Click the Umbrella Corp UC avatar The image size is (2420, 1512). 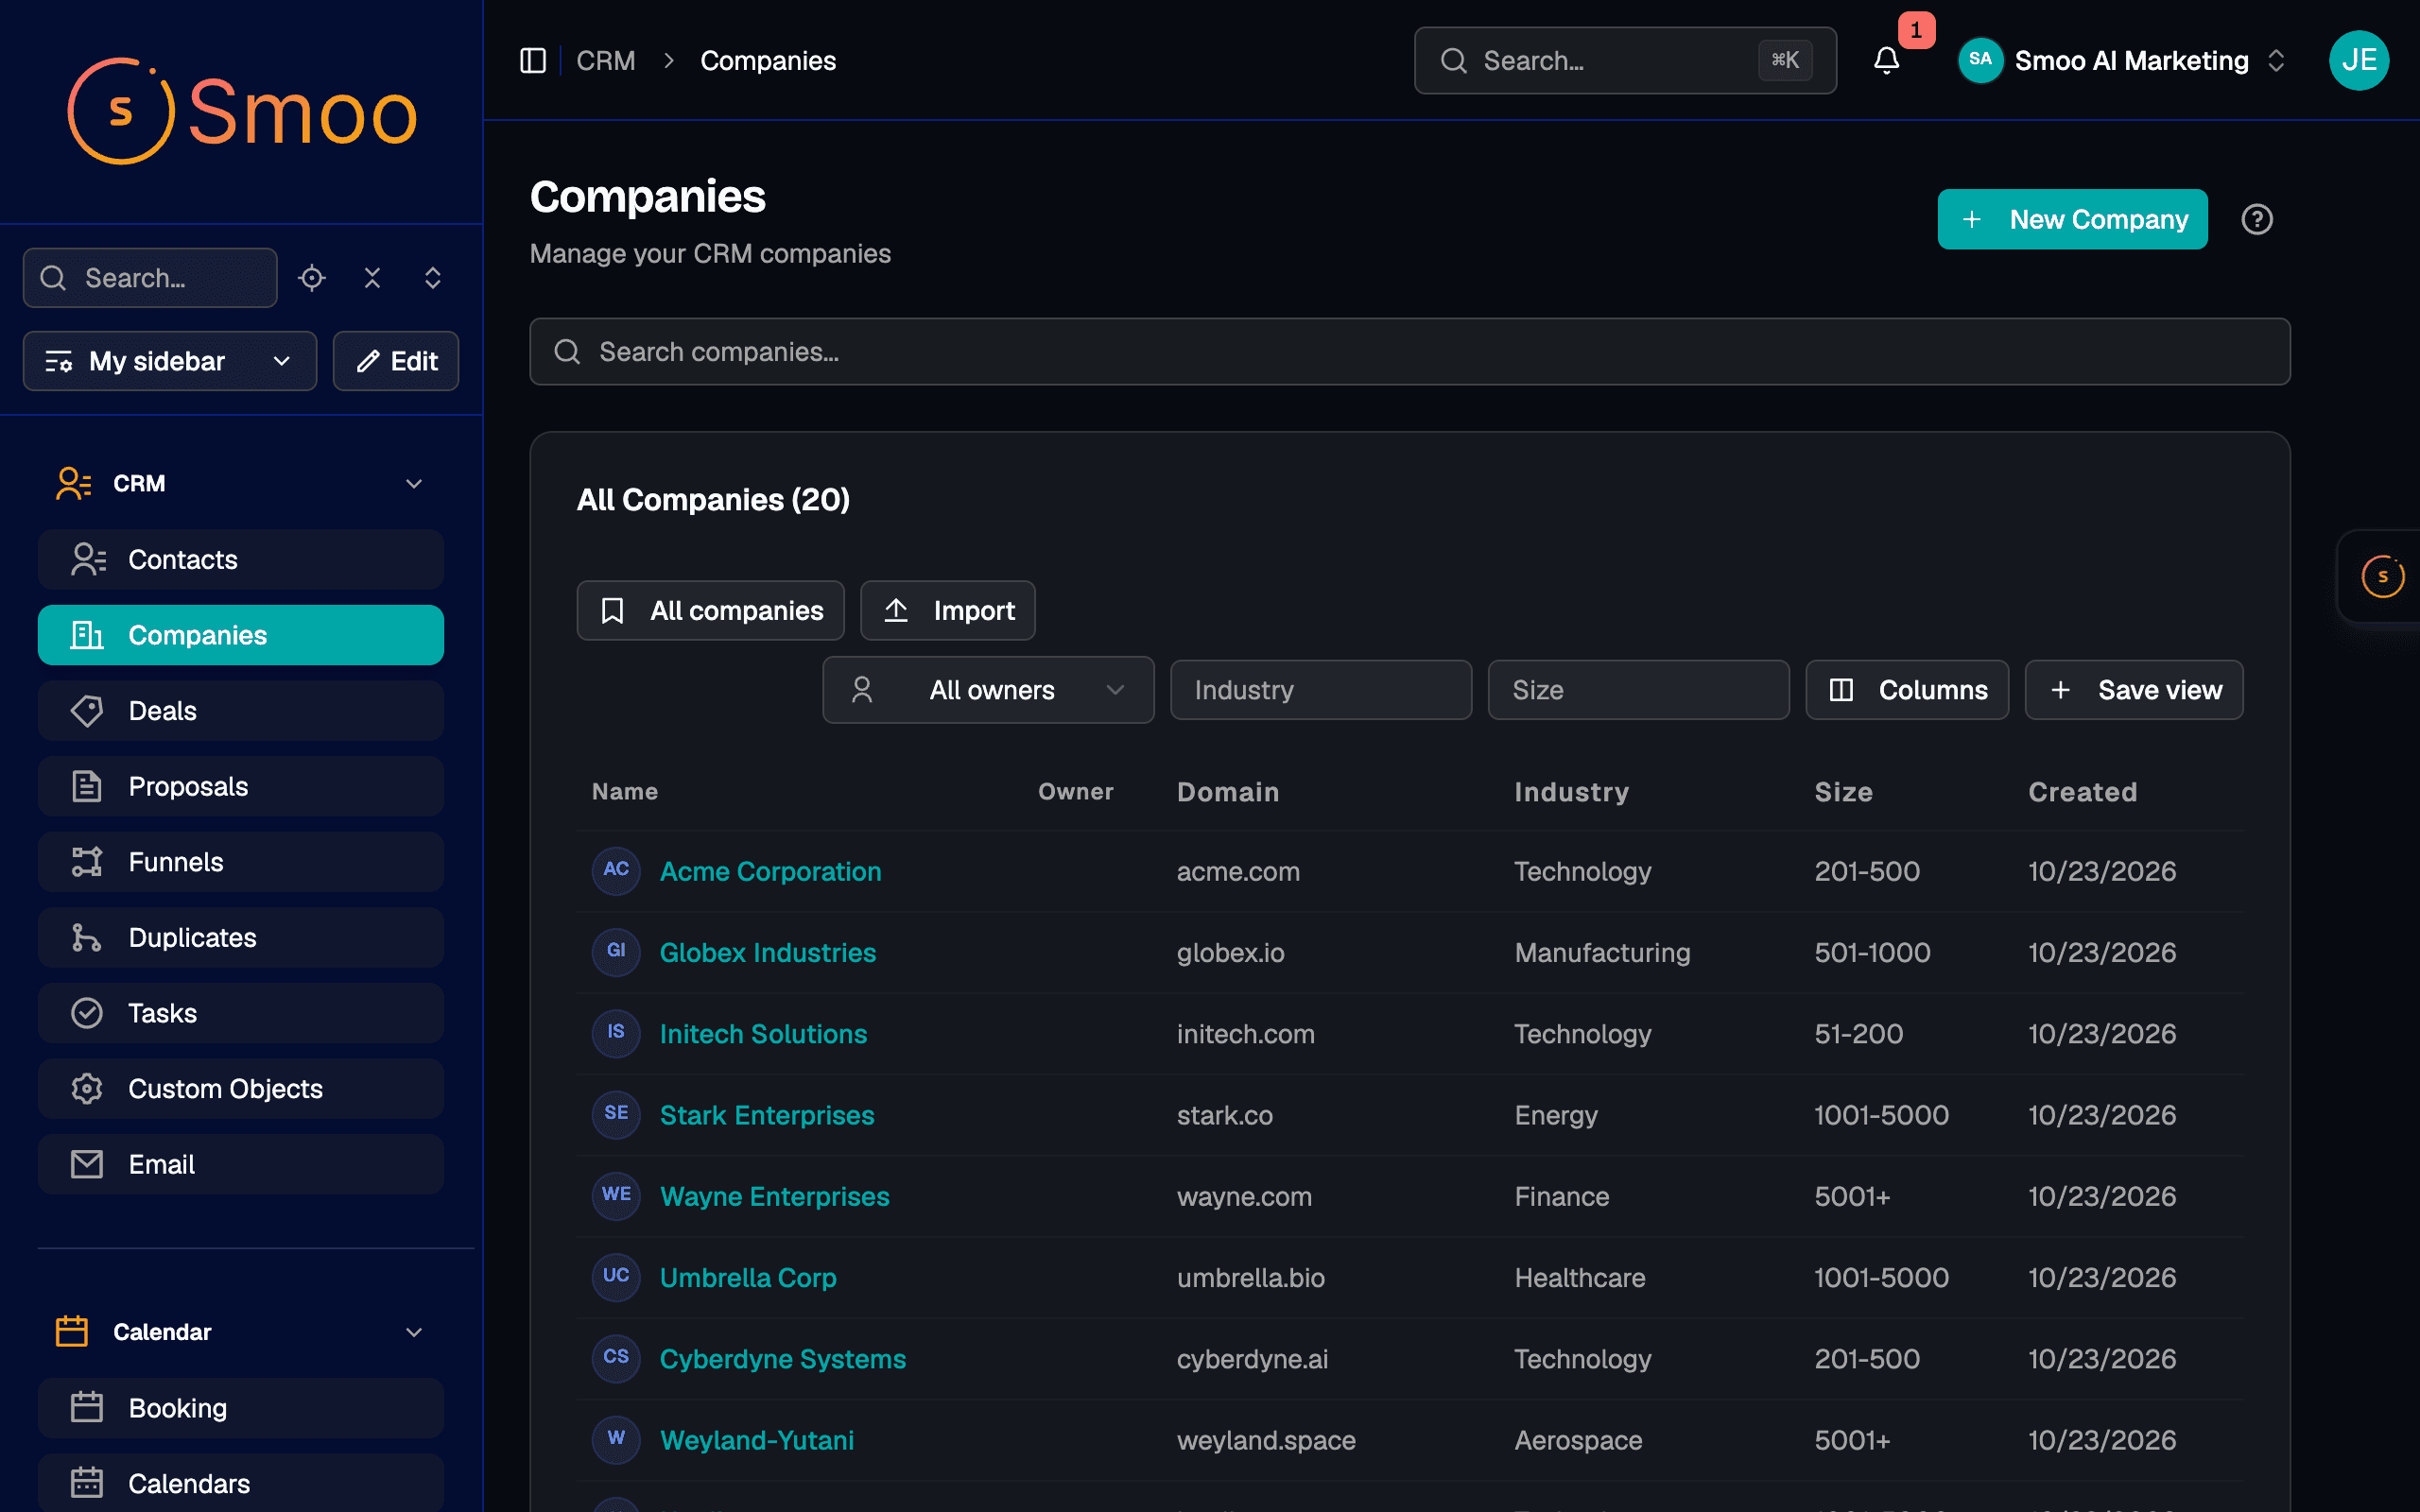[616, 1277]
